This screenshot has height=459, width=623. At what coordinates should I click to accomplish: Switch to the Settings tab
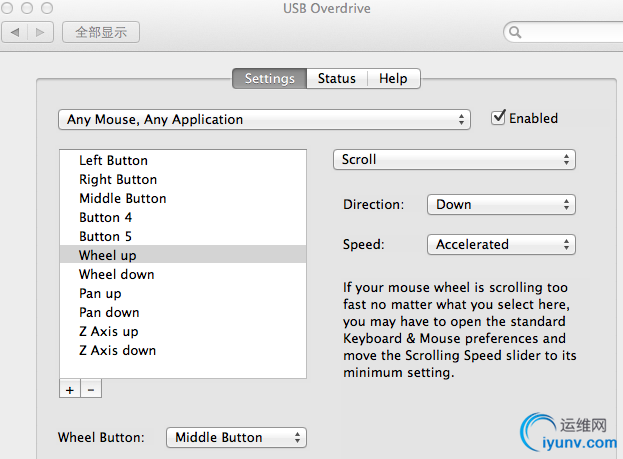(269, 78)
